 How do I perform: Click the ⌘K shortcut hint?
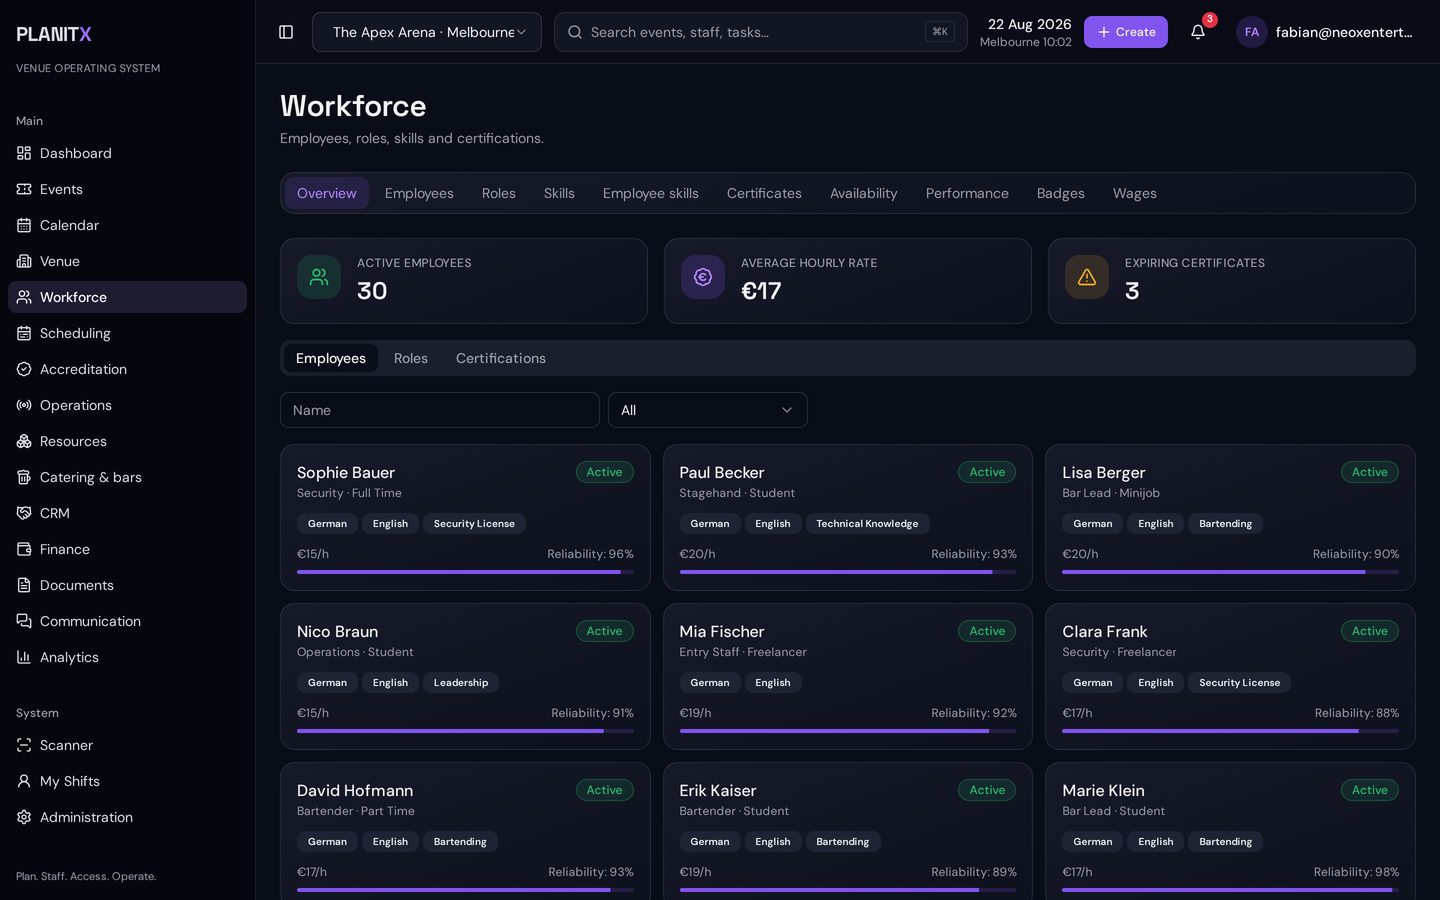[940, 32]
